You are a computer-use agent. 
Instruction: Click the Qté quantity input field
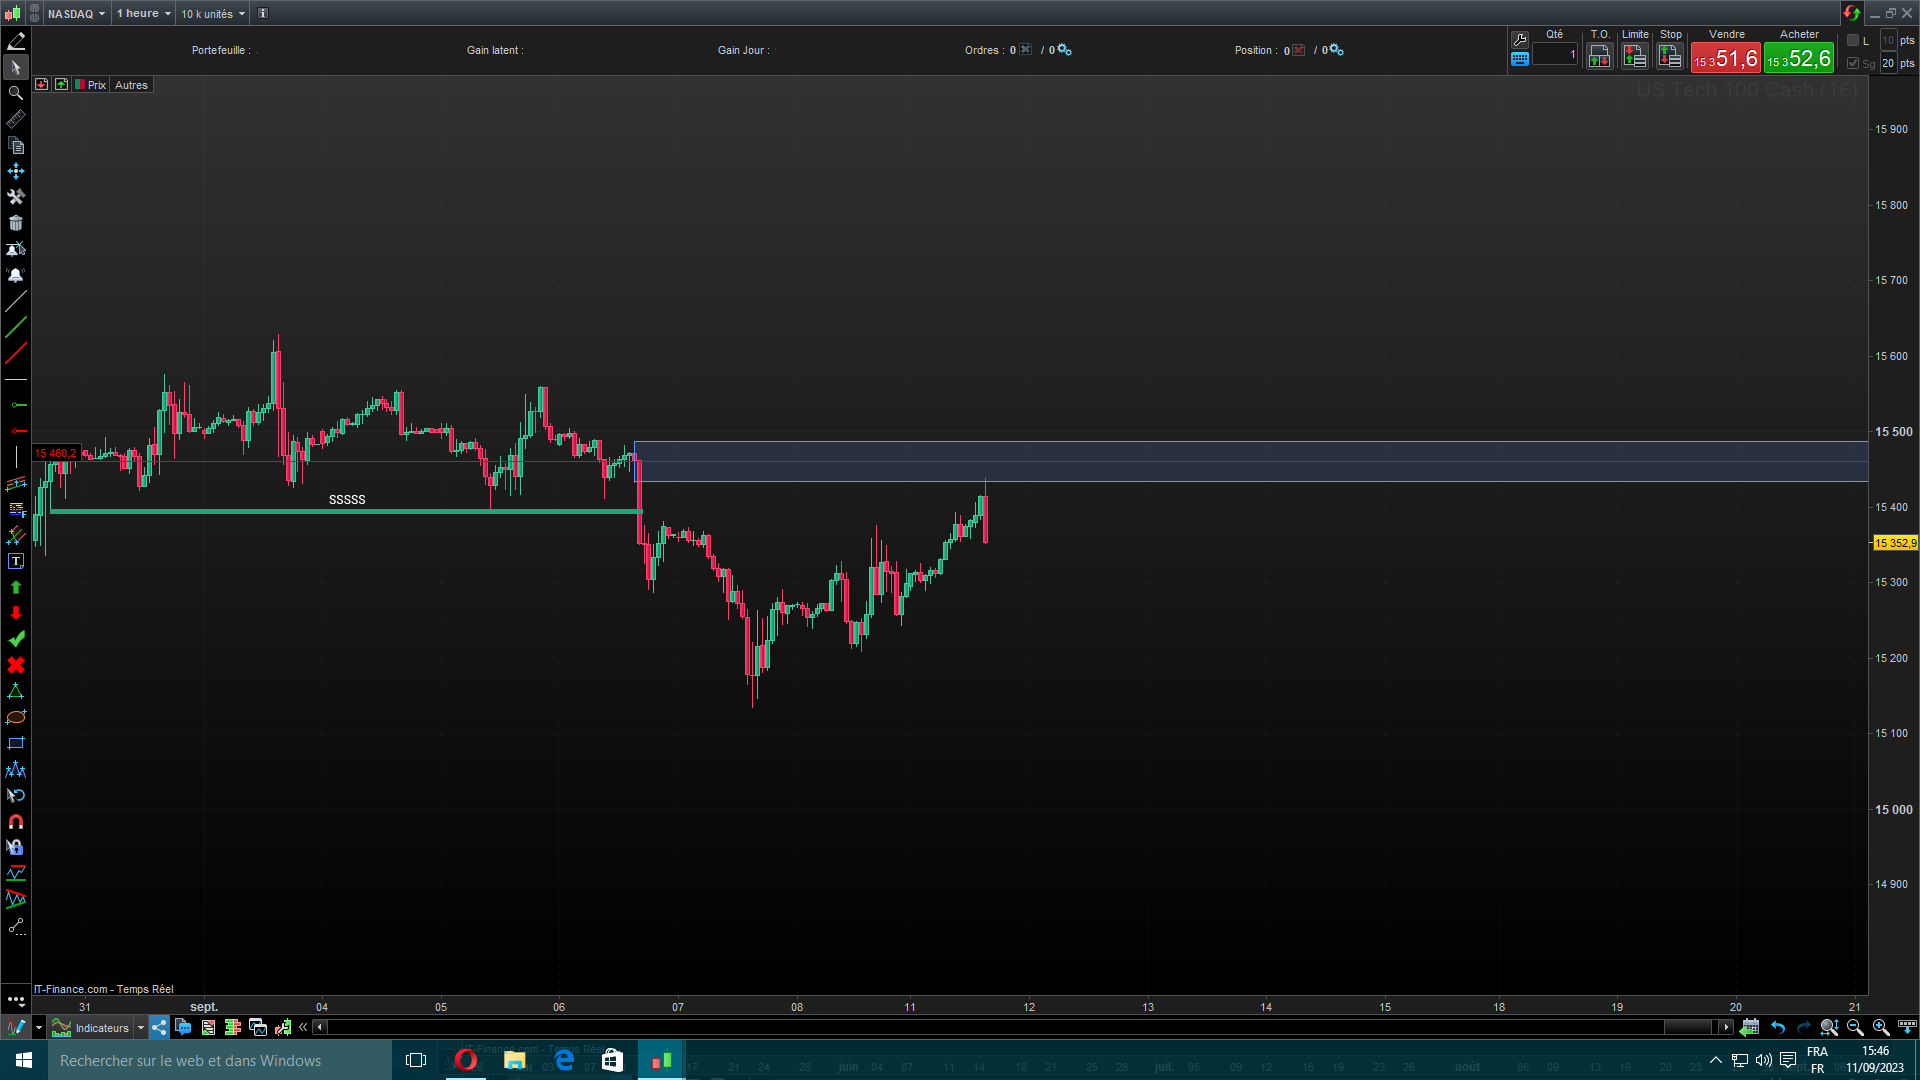click(1555, 55)
